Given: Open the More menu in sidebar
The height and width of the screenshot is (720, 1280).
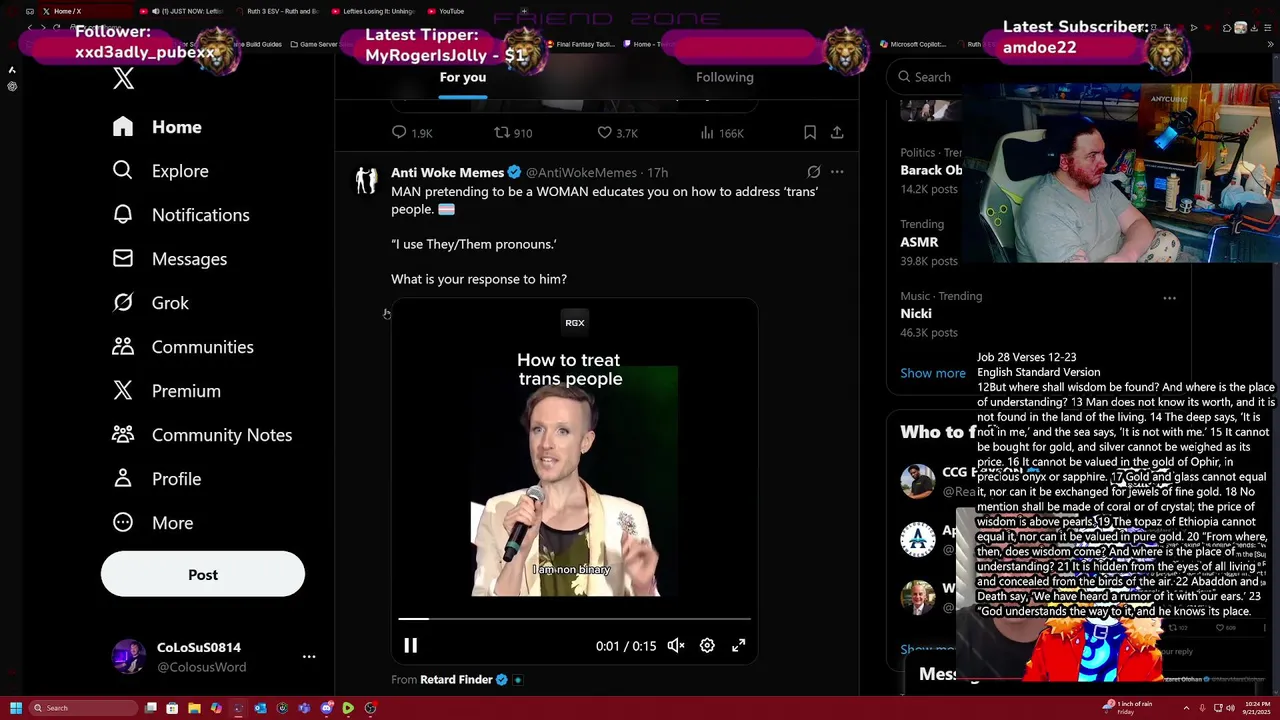Looking at the screenshot, I should [153, 523].
